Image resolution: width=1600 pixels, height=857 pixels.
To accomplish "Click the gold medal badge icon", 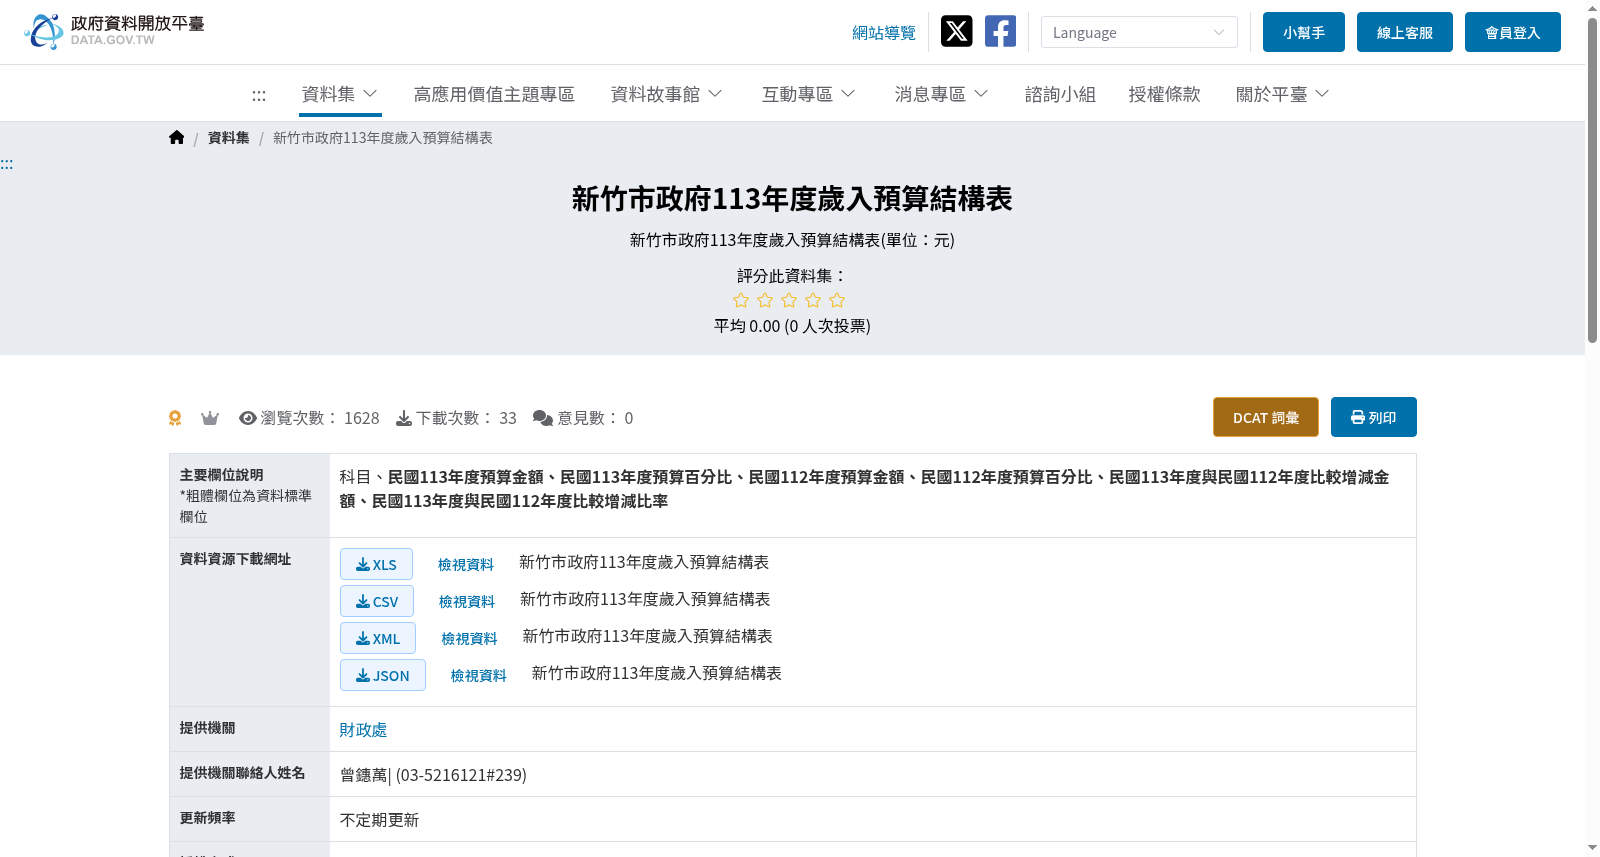I will [x=175, y=418].
